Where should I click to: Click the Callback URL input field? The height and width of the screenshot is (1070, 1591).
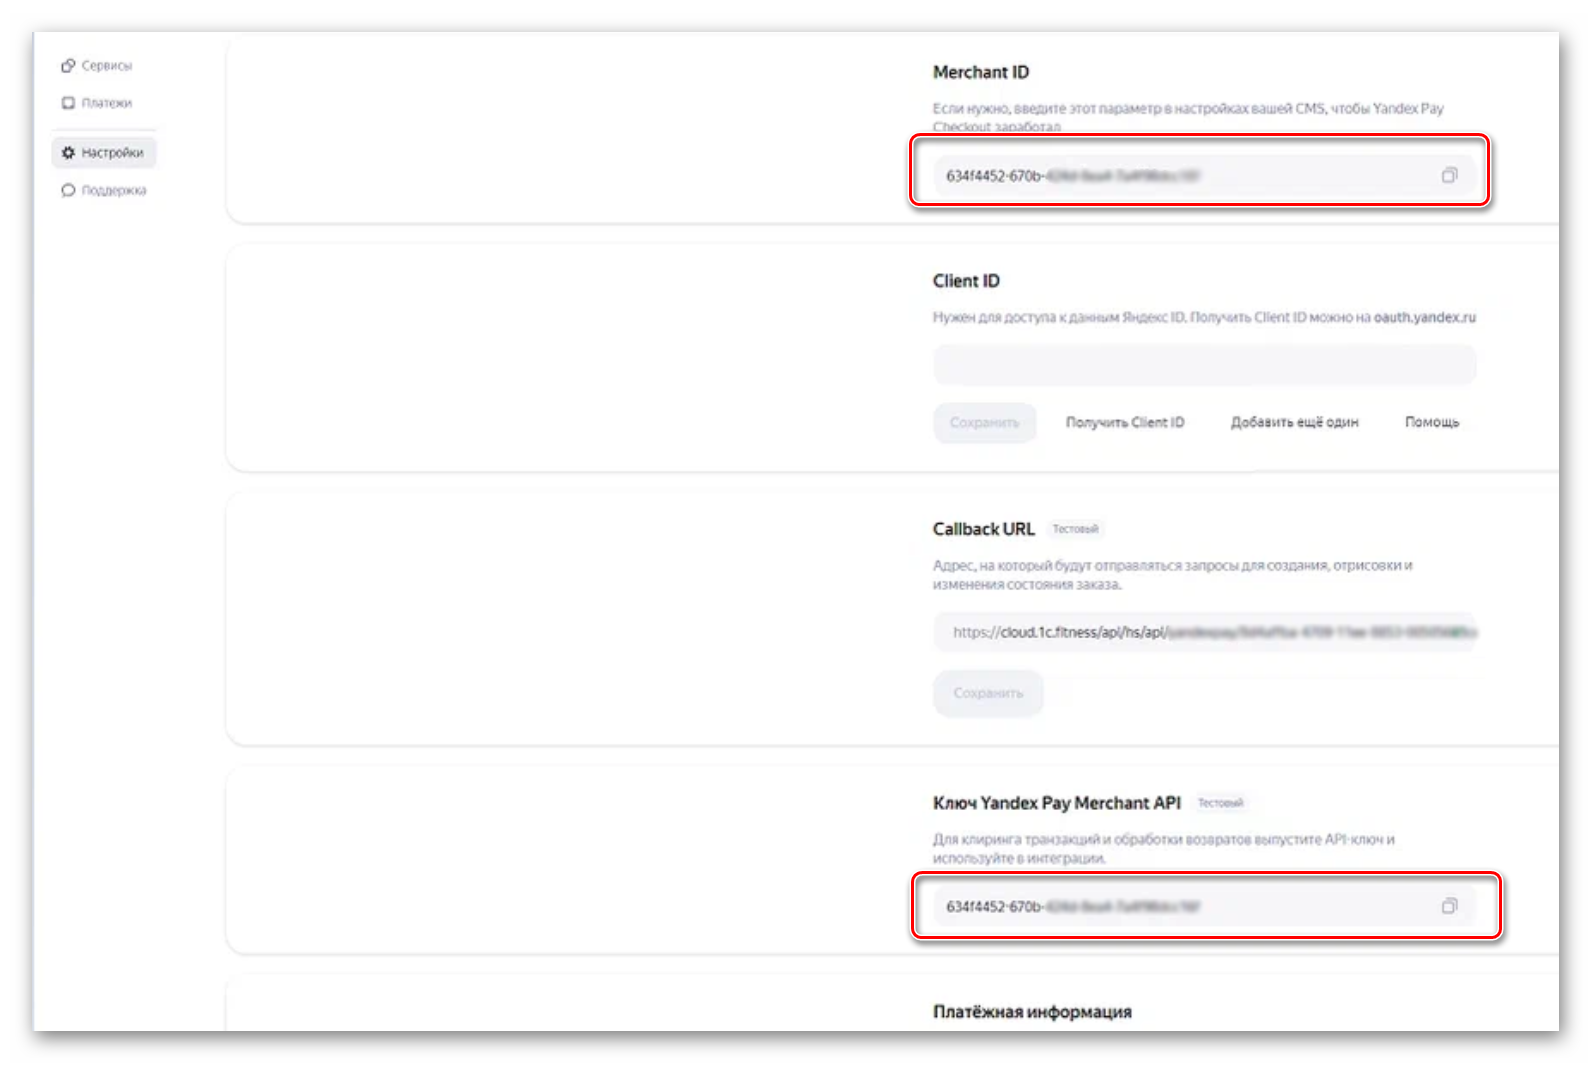pos(1204,632)
